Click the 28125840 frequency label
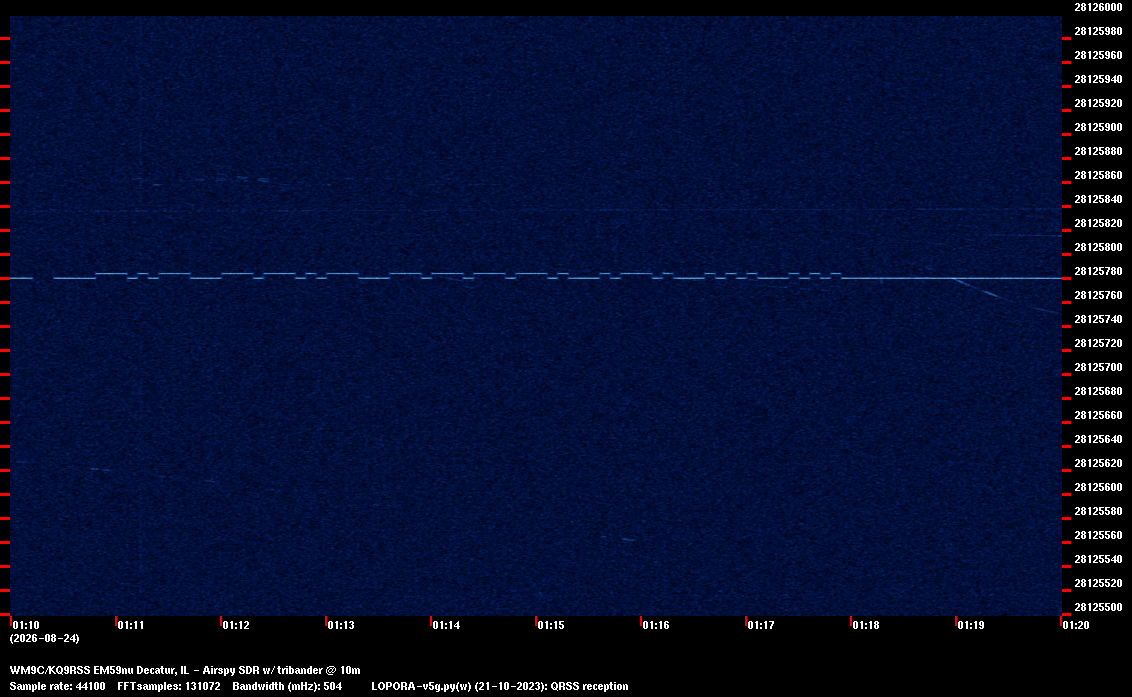1132x697 pixels. coord(1098,199)
